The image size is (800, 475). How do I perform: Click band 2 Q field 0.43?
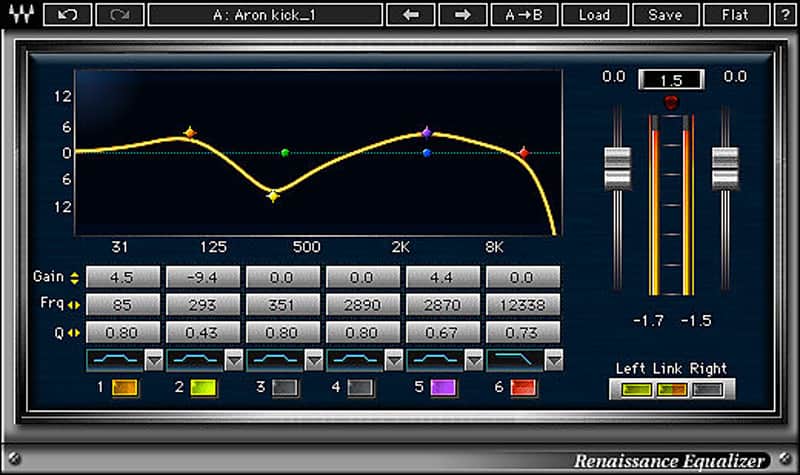tap(203, 333)
